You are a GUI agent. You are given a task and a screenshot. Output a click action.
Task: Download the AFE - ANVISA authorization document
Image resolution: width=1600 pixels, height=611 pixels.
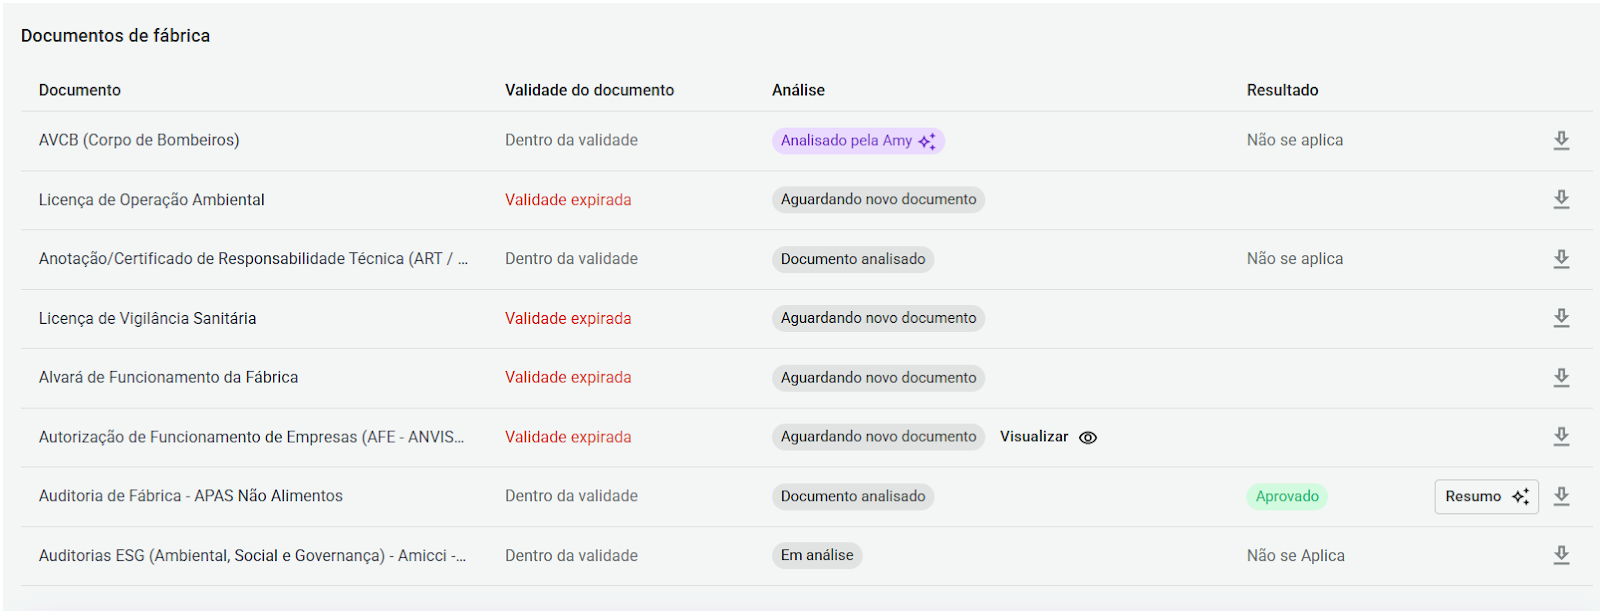[1561, 437]
